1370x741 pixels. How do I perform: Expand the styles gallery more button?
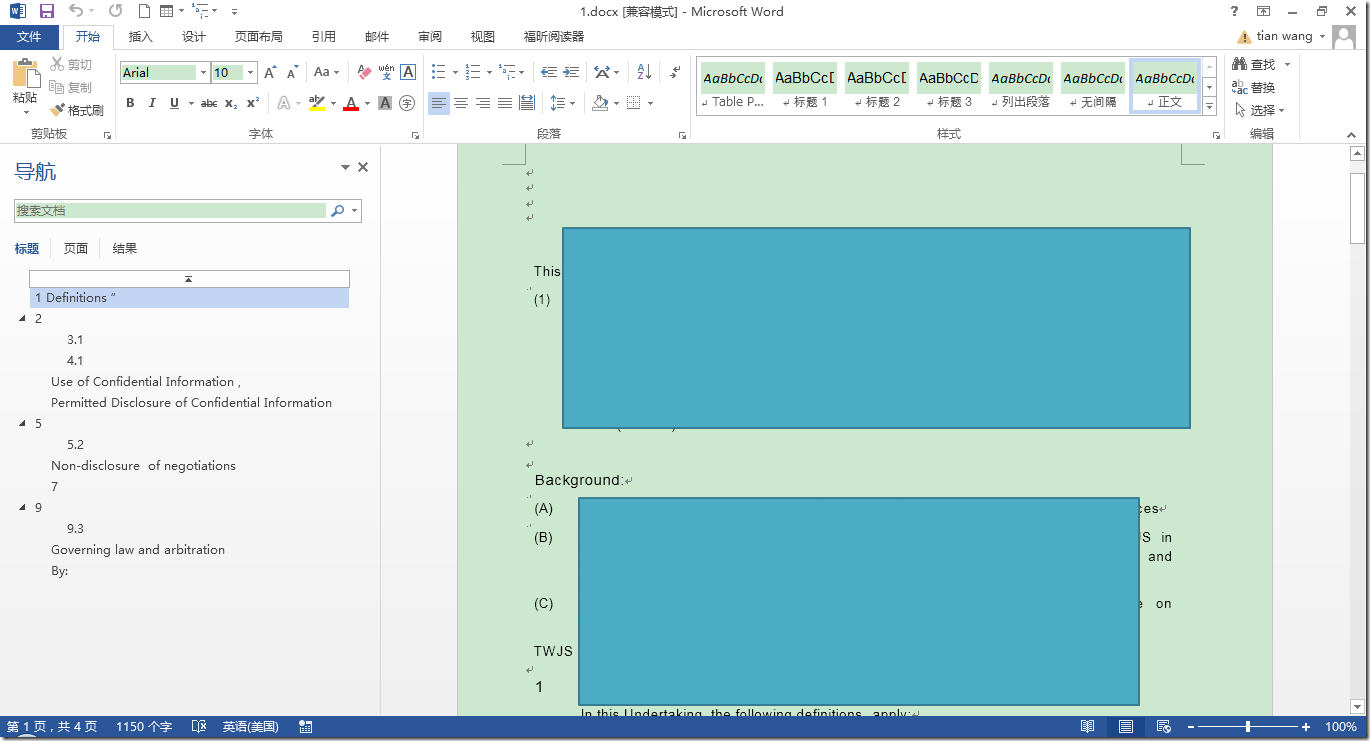click(1209, 106)
